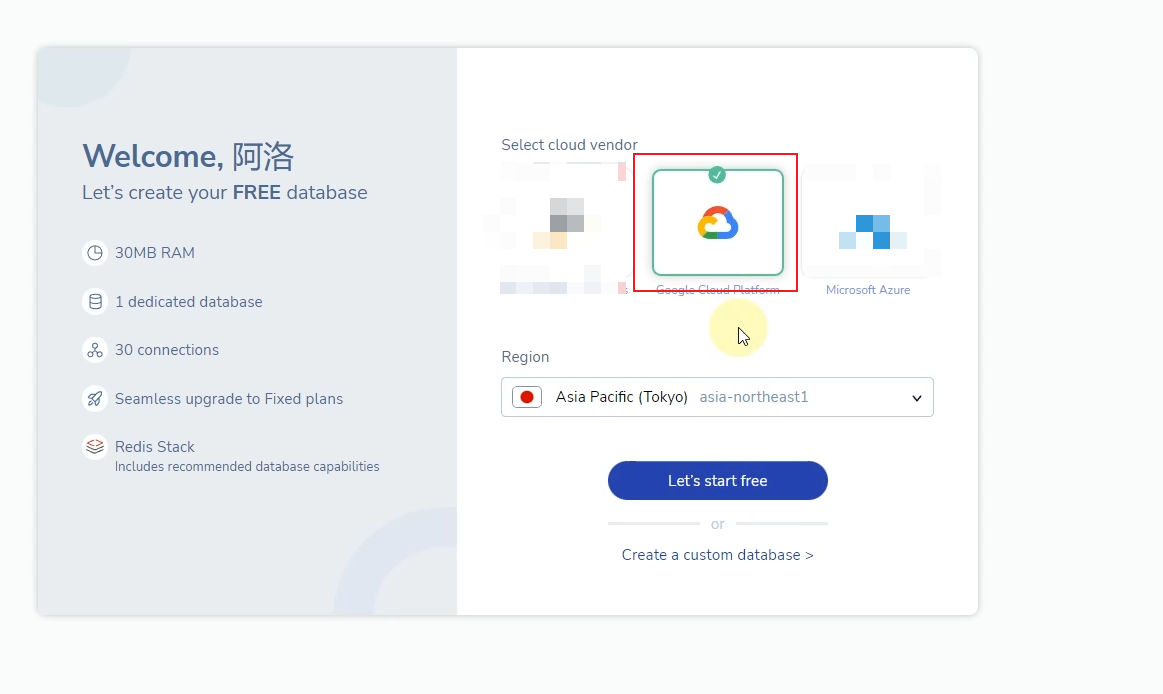Click the '1 dedicated database' text
The width and height of the screenshot is (1163, 694).
[188, 302]
